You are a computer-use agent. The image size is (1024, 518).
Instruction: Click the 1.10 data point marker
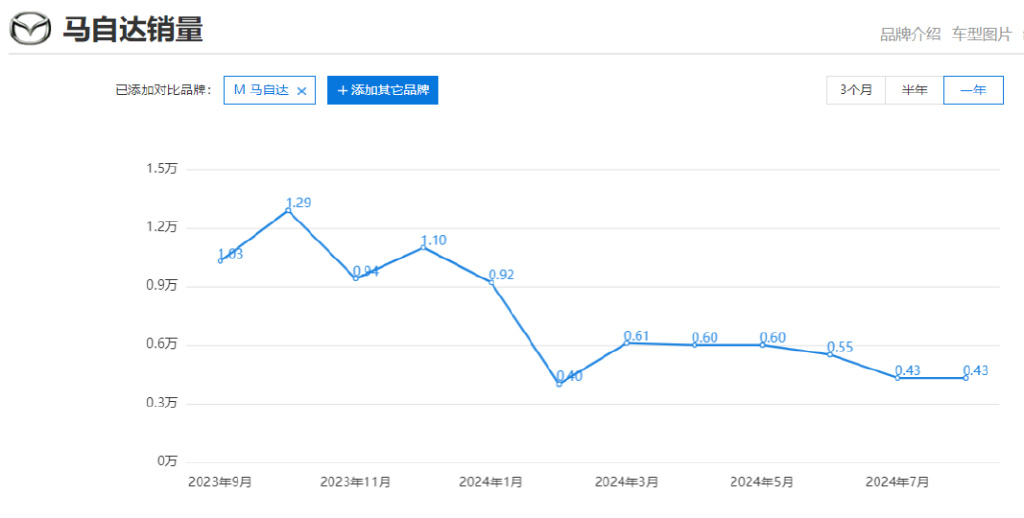(423, 247)
